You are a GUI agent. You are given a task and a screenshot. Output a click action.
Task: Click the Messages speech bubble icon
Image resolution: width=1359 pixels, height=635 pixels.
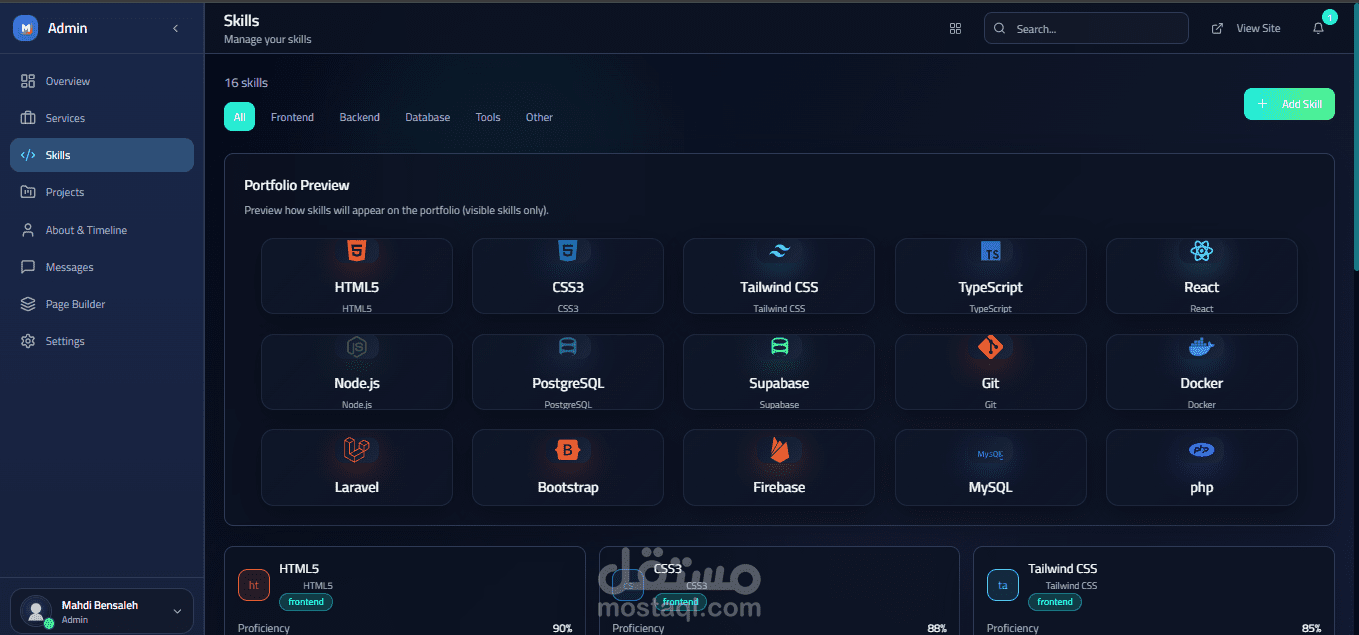tap(28, 267)
